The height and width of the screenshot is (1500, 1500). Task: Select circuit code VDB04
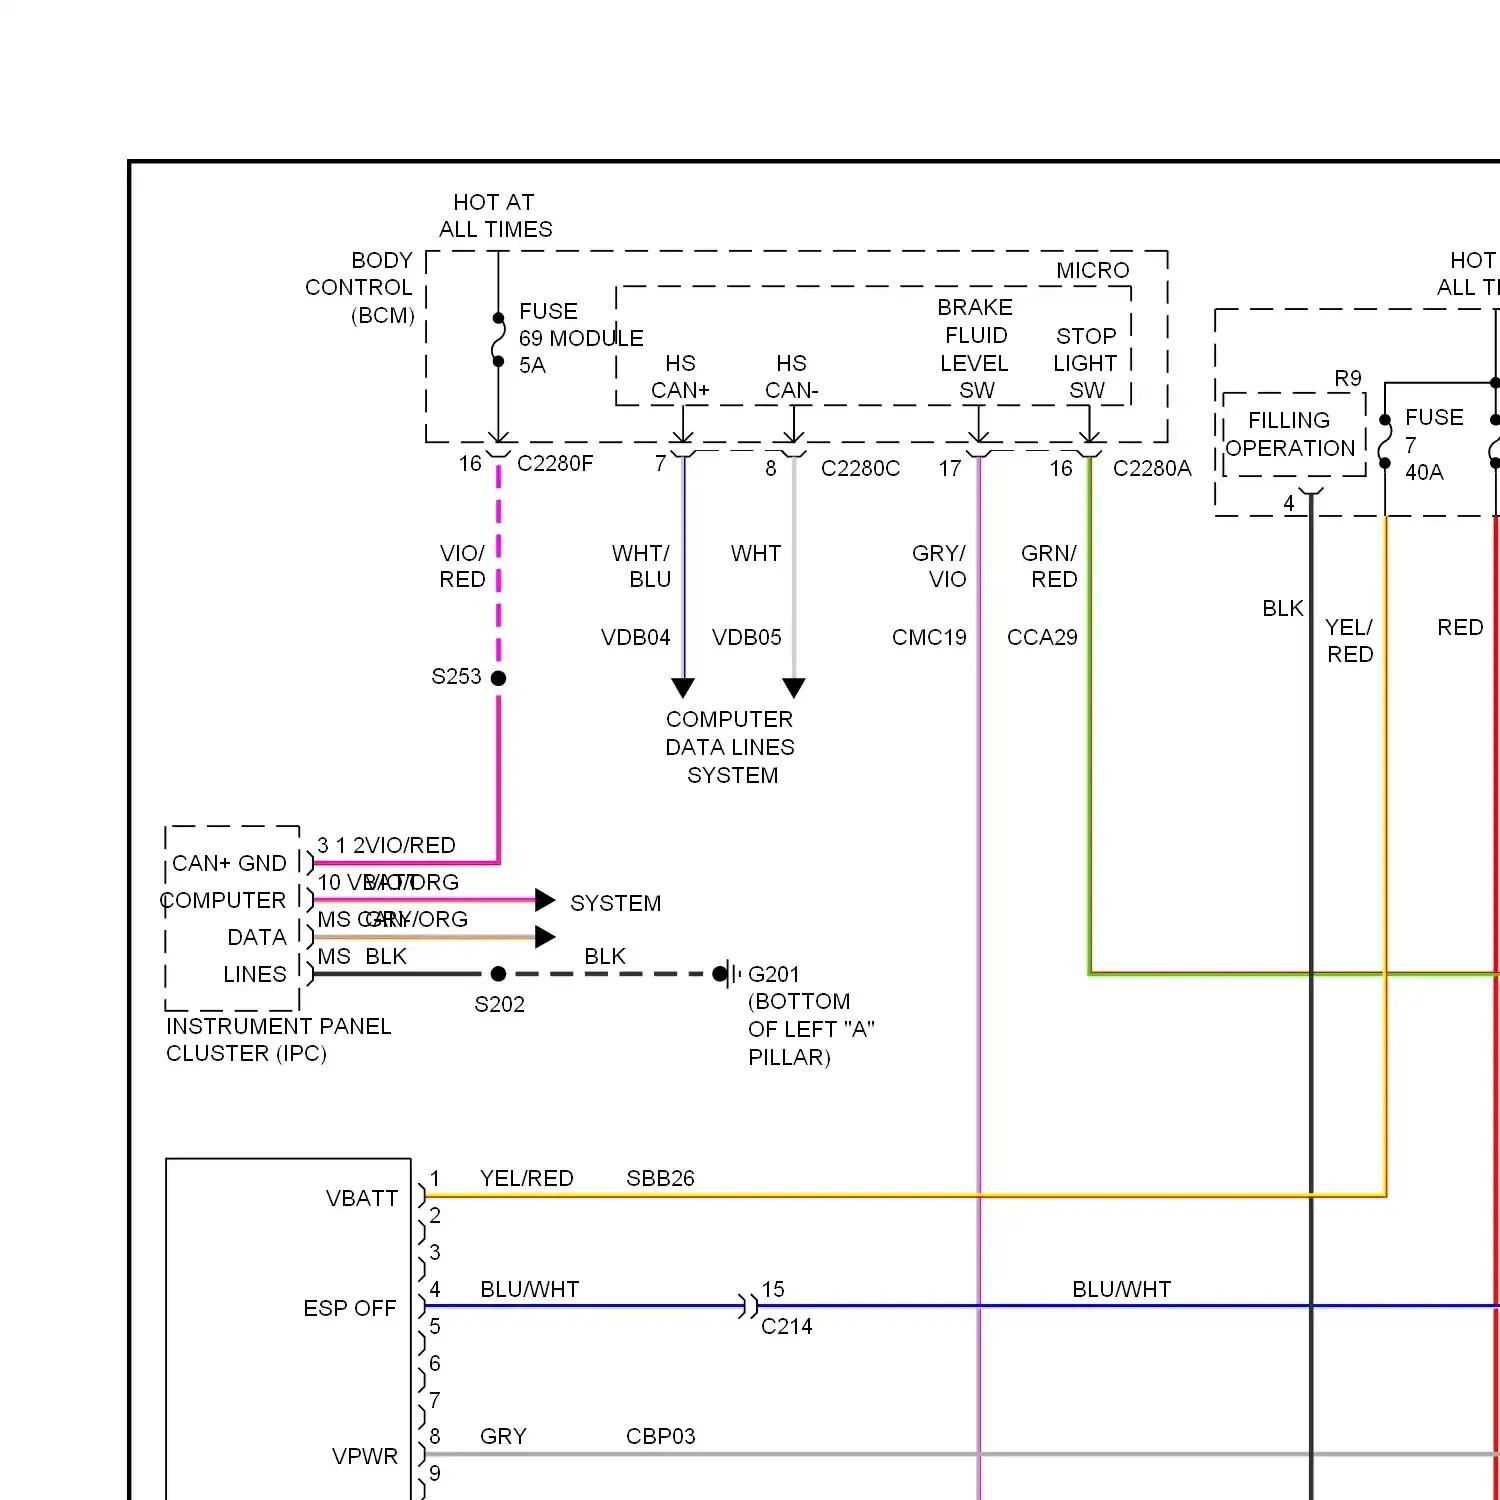(x=635, y=638)
